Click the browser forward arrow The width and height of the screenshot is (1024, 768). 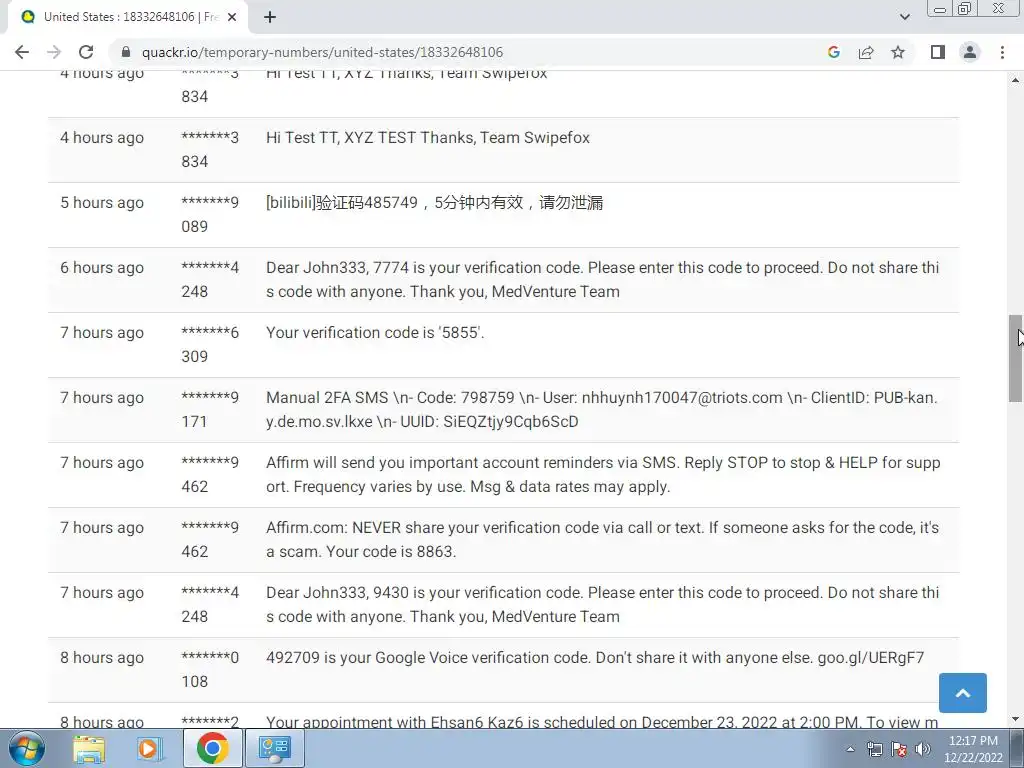(x=54, y=52)
